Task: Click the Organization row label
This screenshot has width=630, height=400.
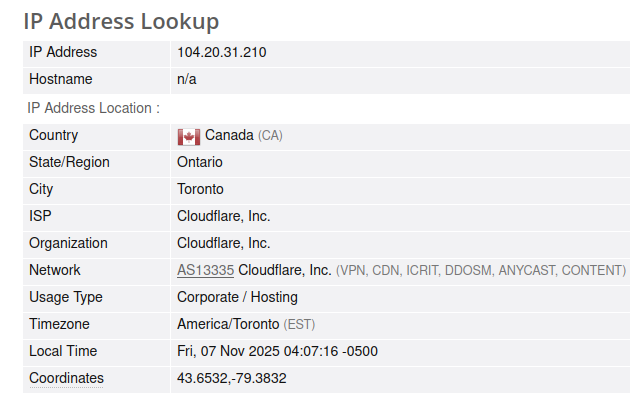Action: pos(68,243)
